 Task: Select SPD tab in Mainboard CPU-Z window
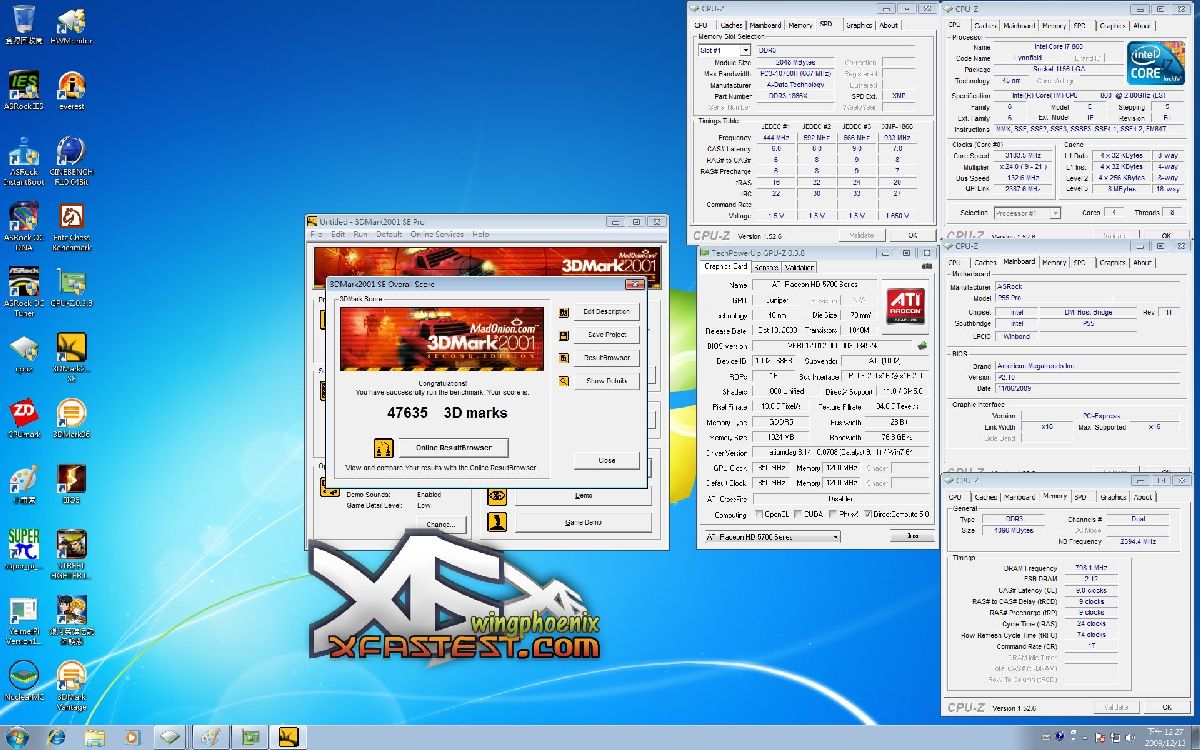tap(1079, 262)
